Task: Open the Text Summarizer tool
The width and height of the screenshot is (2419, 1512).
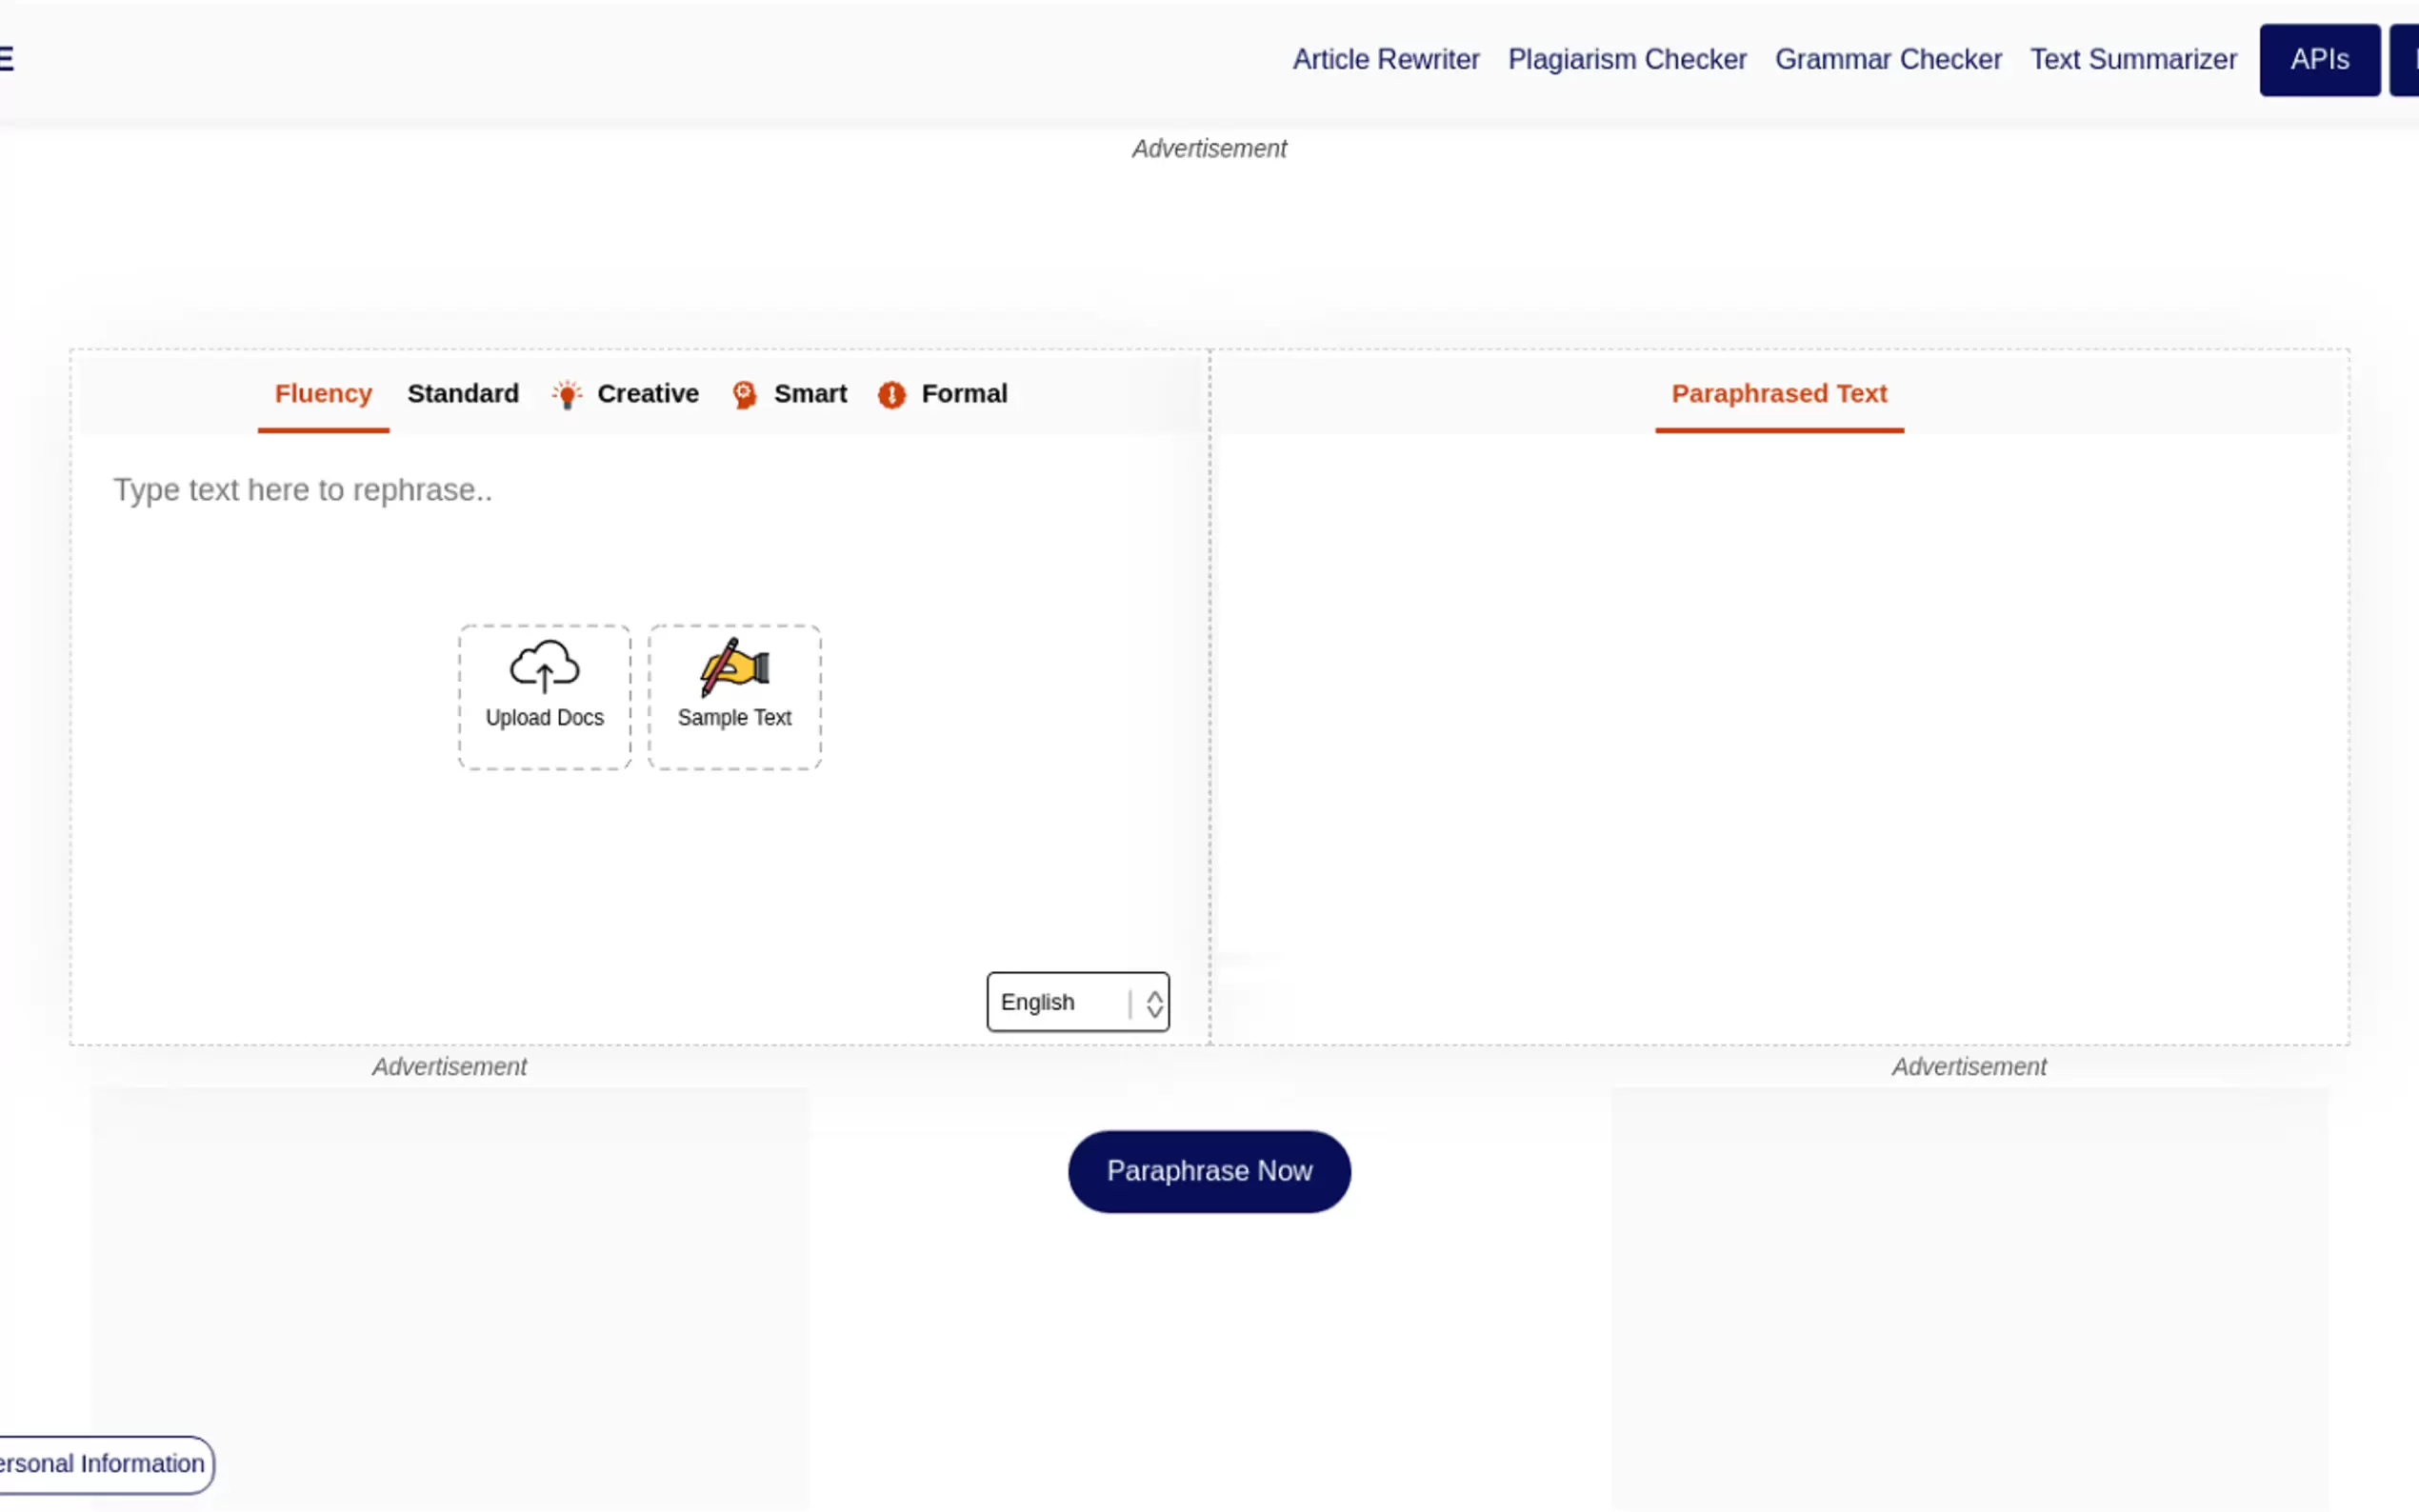Action: pyautogui.click(x=2132, y=59)
